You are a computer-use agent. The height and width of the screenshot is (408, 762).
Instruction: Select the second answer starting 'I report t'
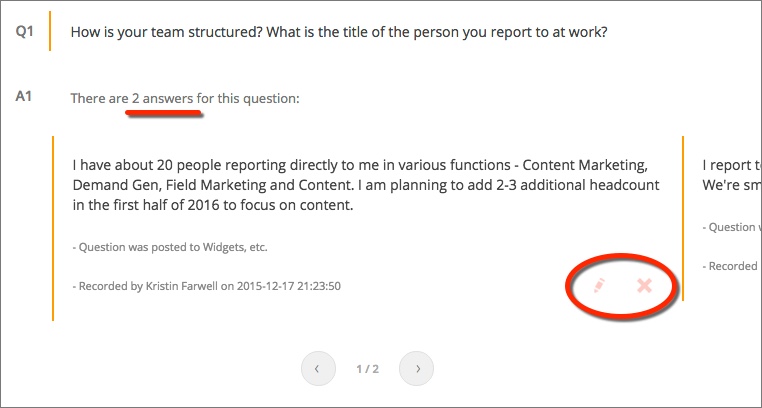pos(732,165)
